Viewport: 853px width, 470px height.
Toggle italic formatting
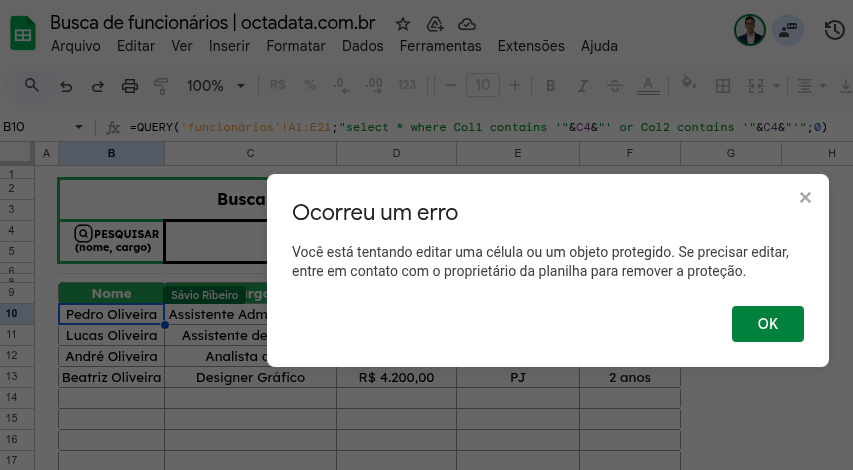(583, 86)
